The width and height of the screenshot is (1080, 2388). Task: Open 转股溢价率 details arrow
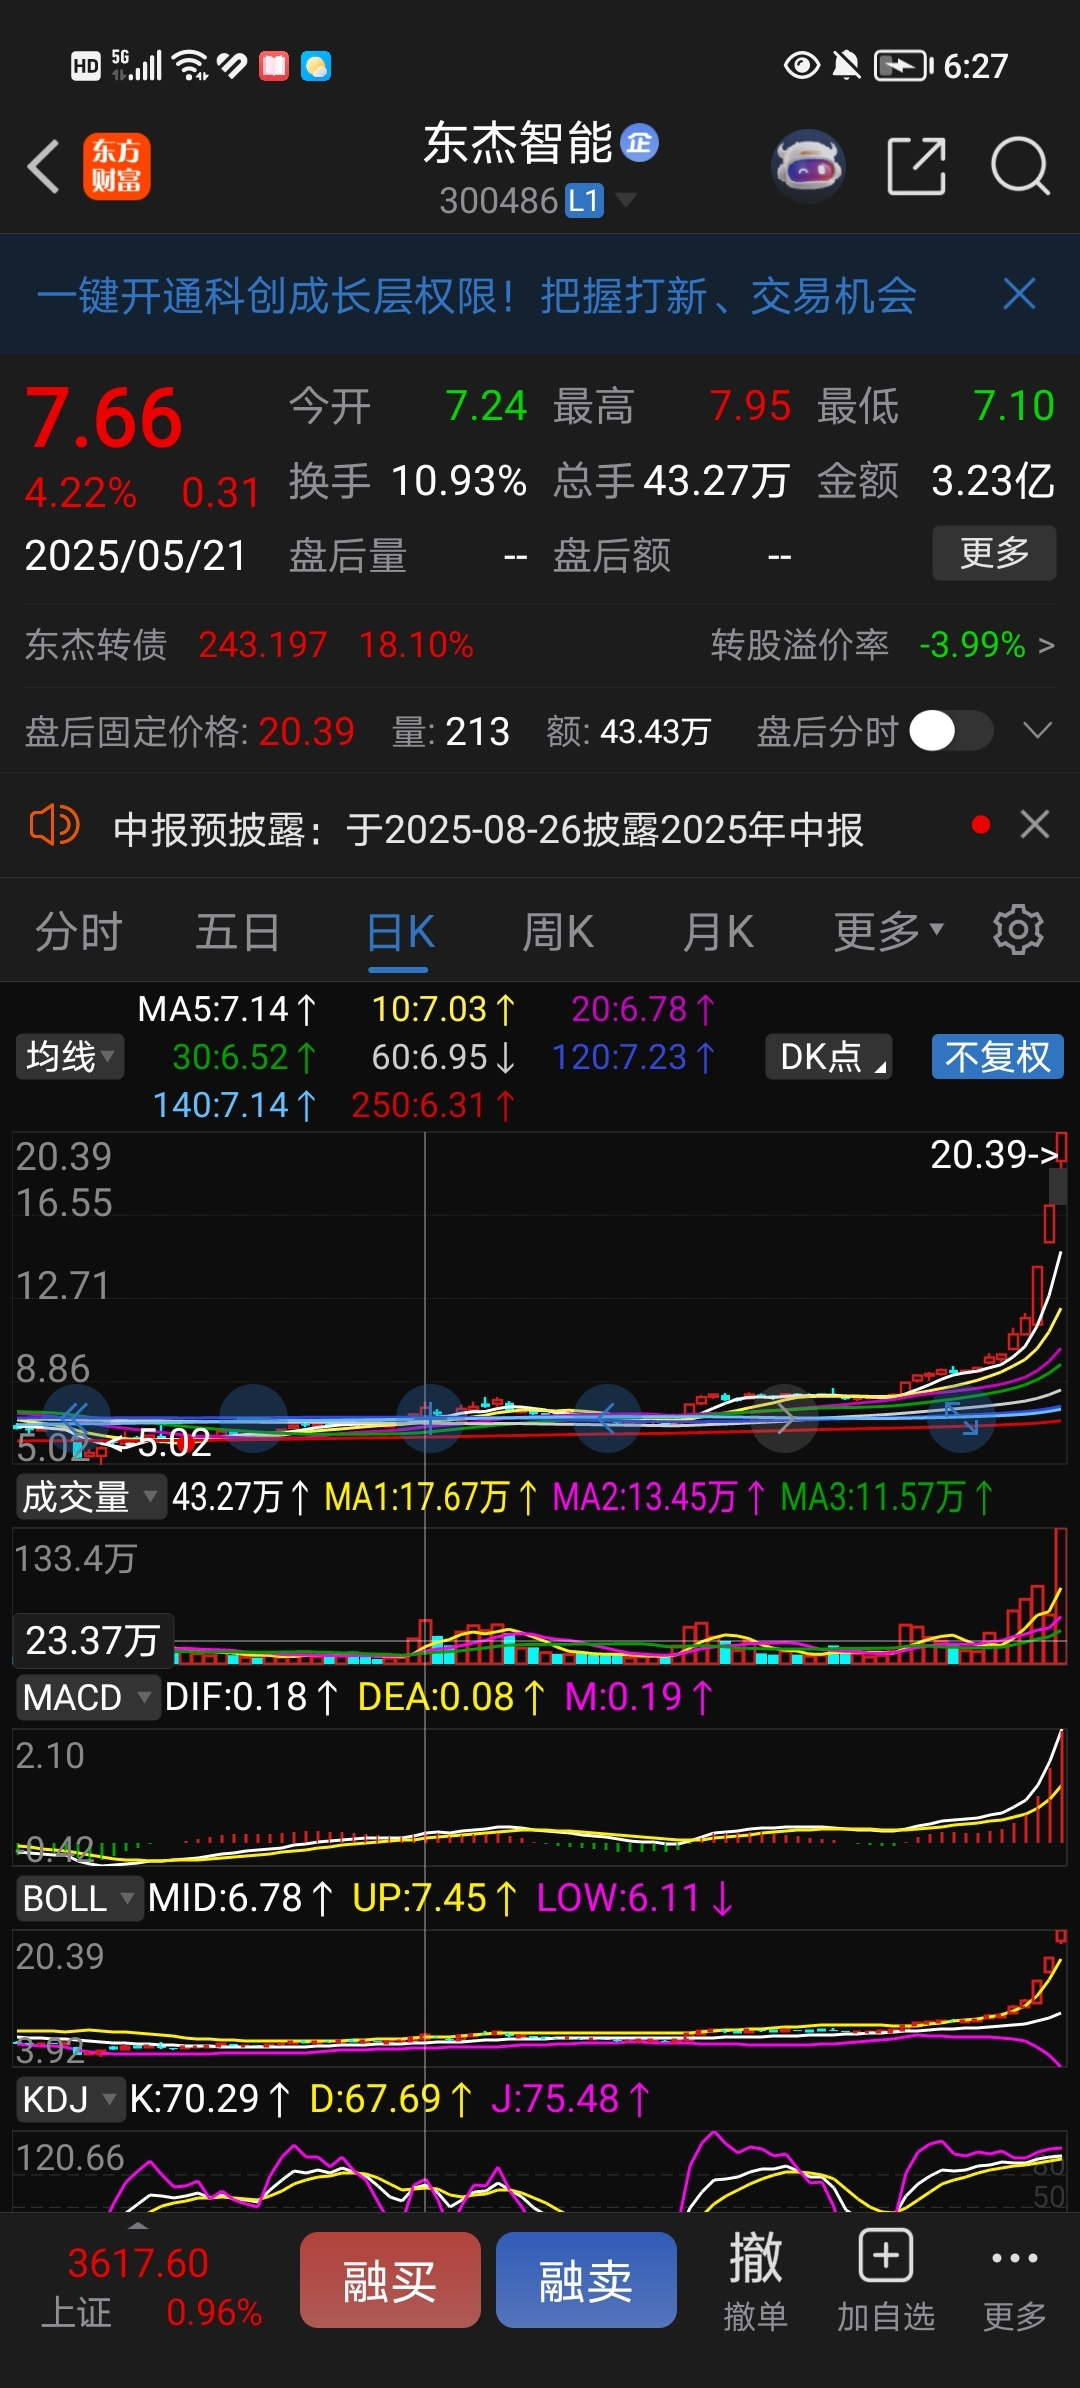coord(1046,645)
